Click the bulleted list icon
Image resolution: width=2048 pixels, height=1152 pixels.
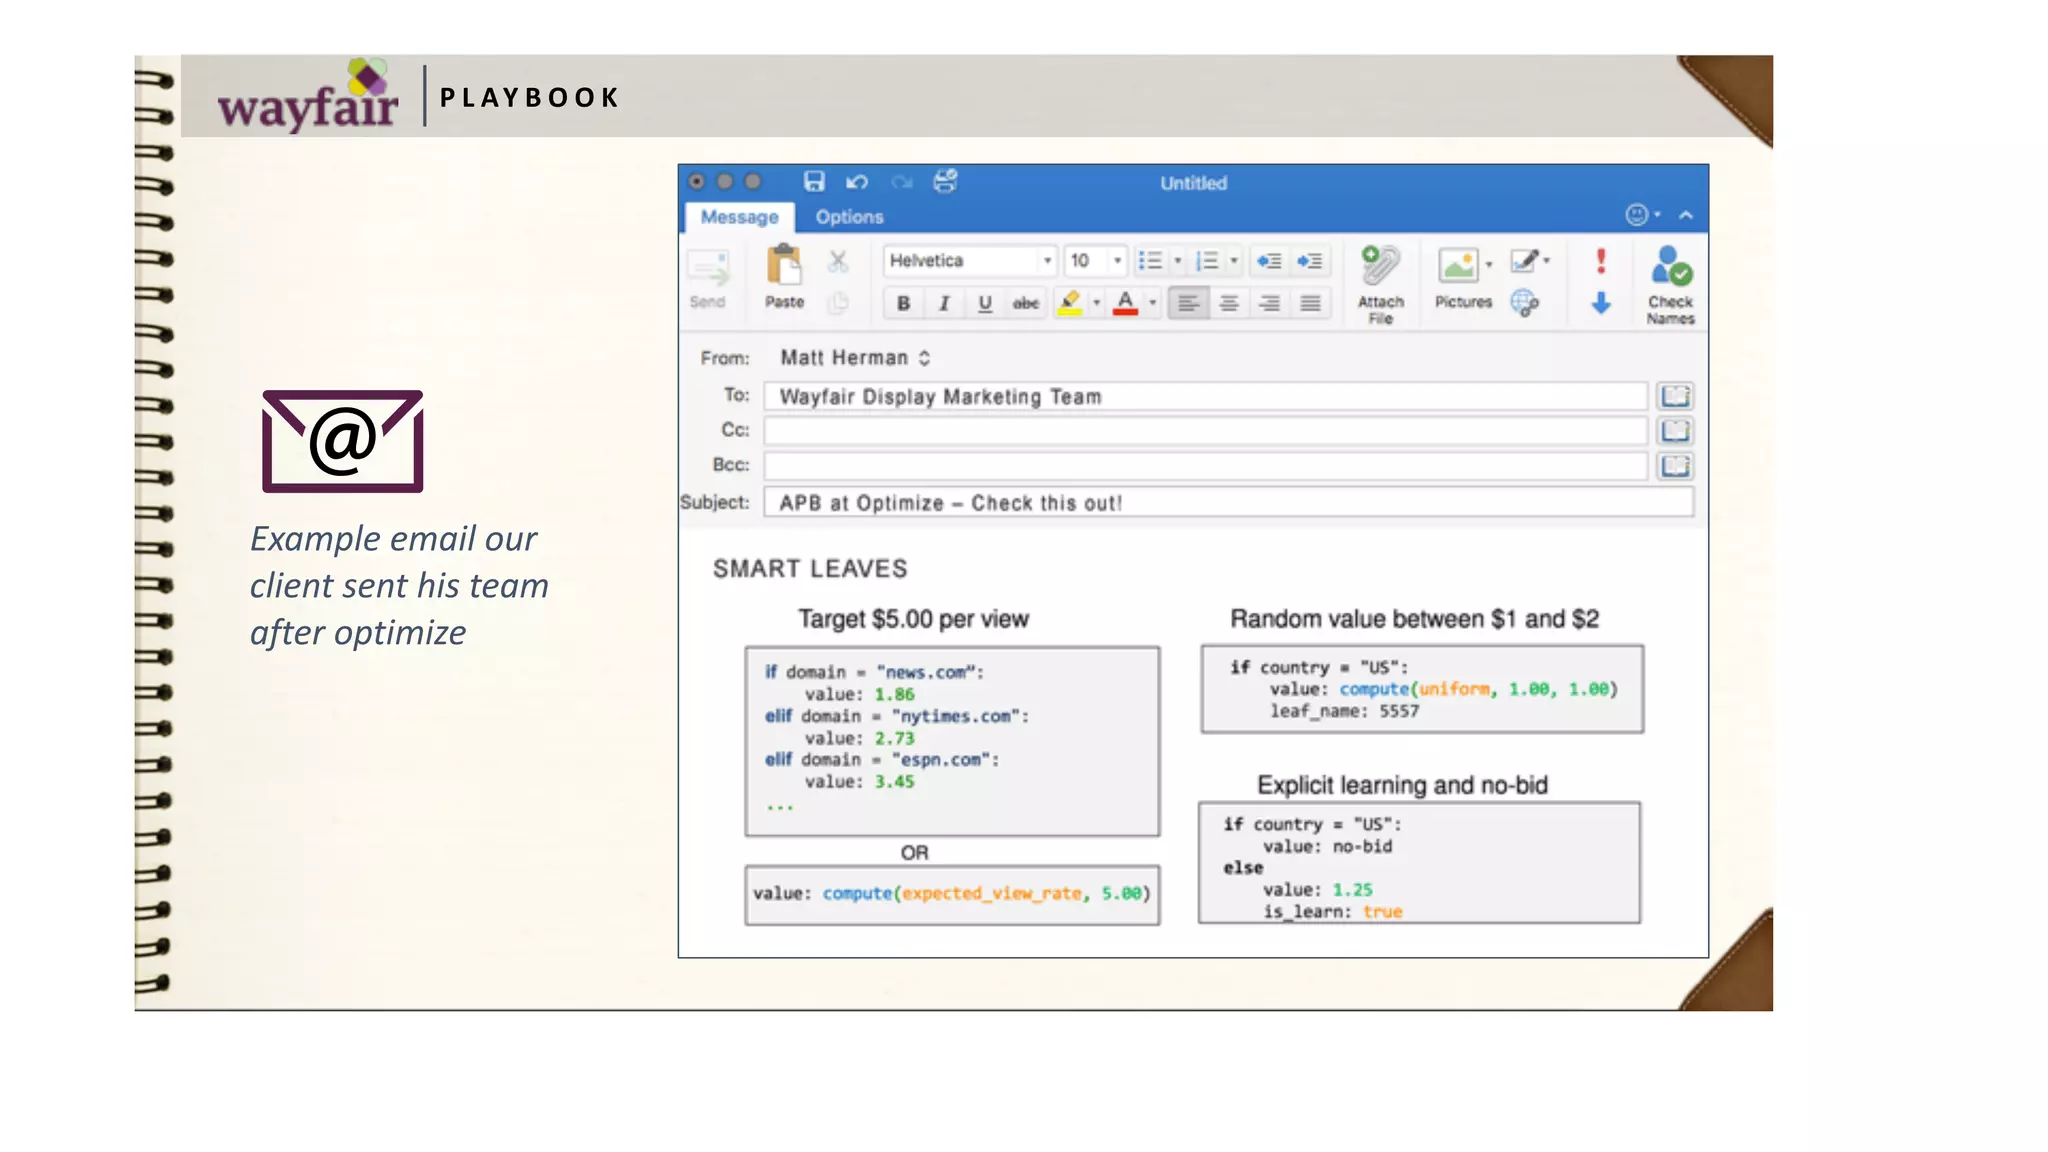1150,261
